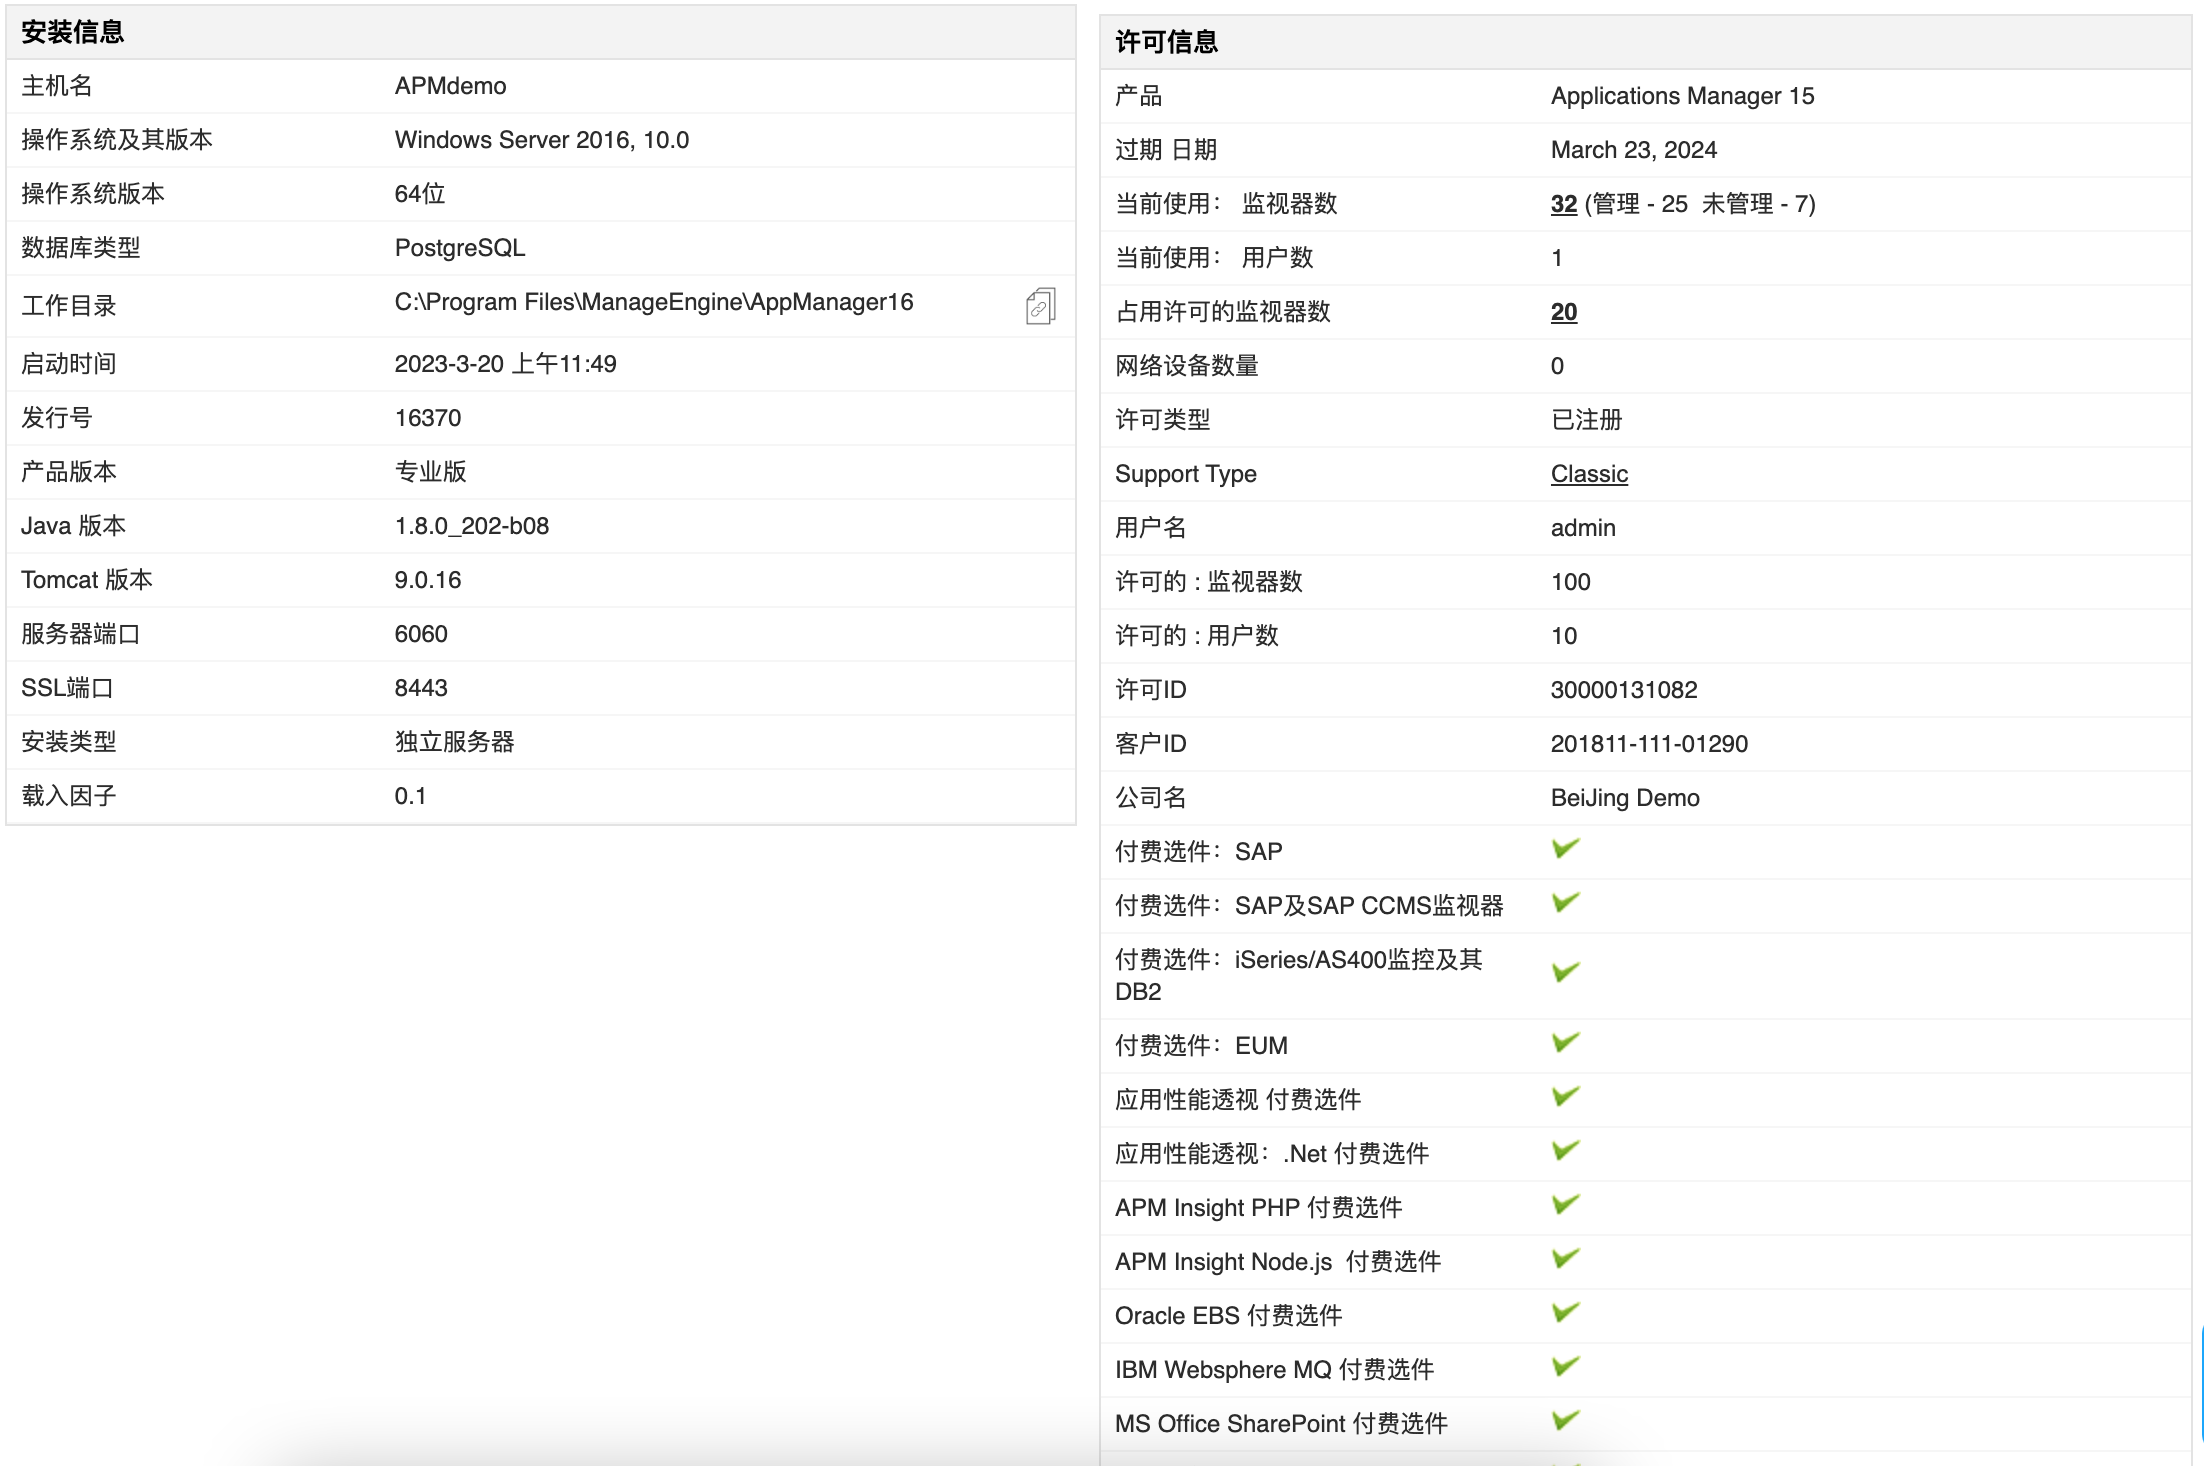Click the 安装信息 panel header
This screenshot has width=2204, height=1466.
(541, 33)
